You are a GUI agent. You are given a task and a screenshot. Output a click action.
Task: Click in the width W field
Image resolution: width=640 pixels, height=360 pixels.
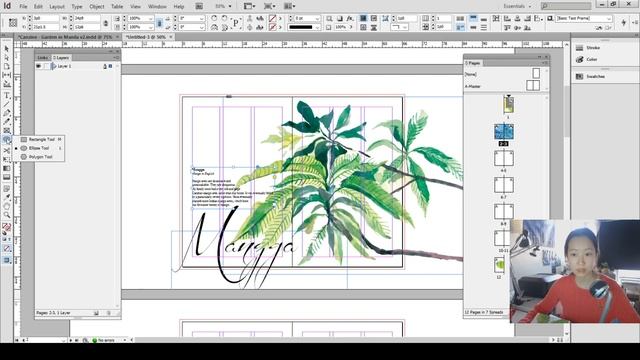[x=87, y=18]
